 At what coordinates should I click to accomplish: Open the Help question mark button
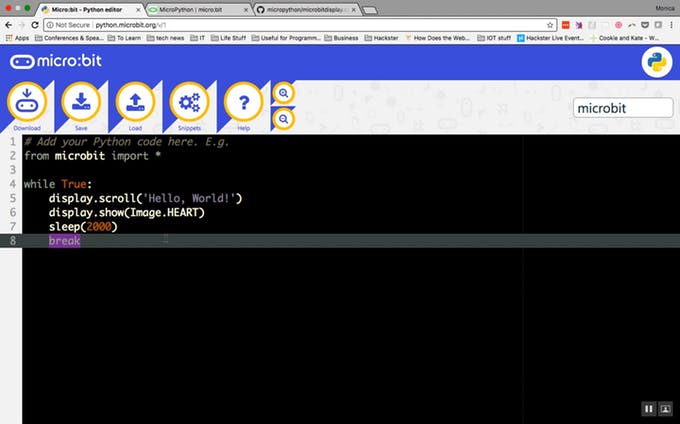[244, 102]
